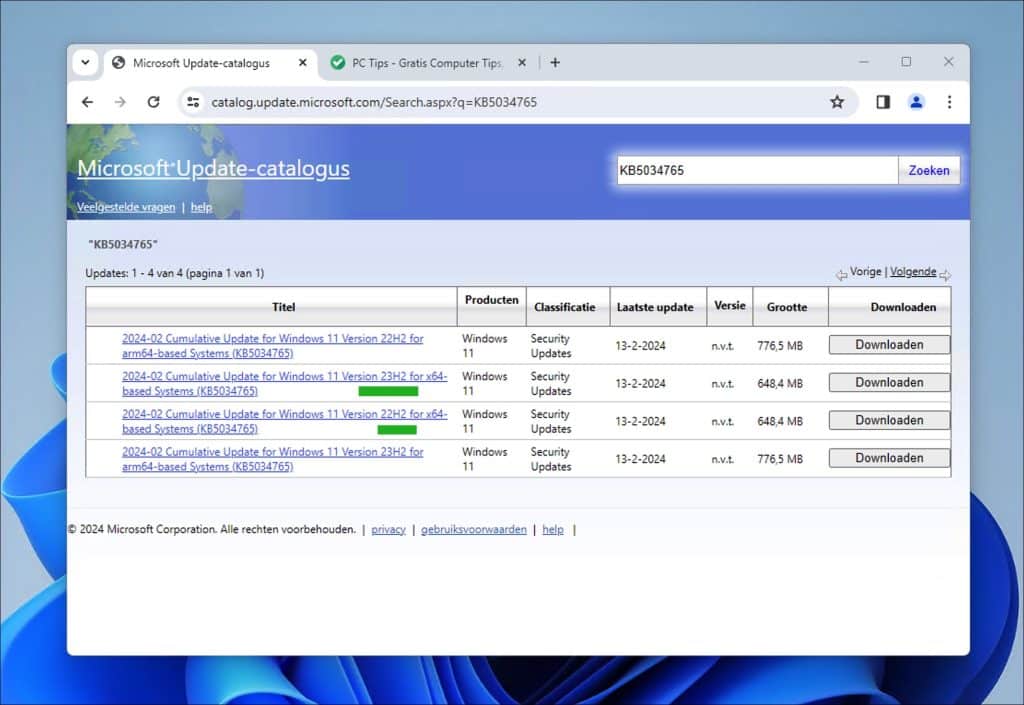The width and height of the screenshot is (1024, 705).
Task: Click the Vorige page arrow icon
Action: click(x=842, y=275)
